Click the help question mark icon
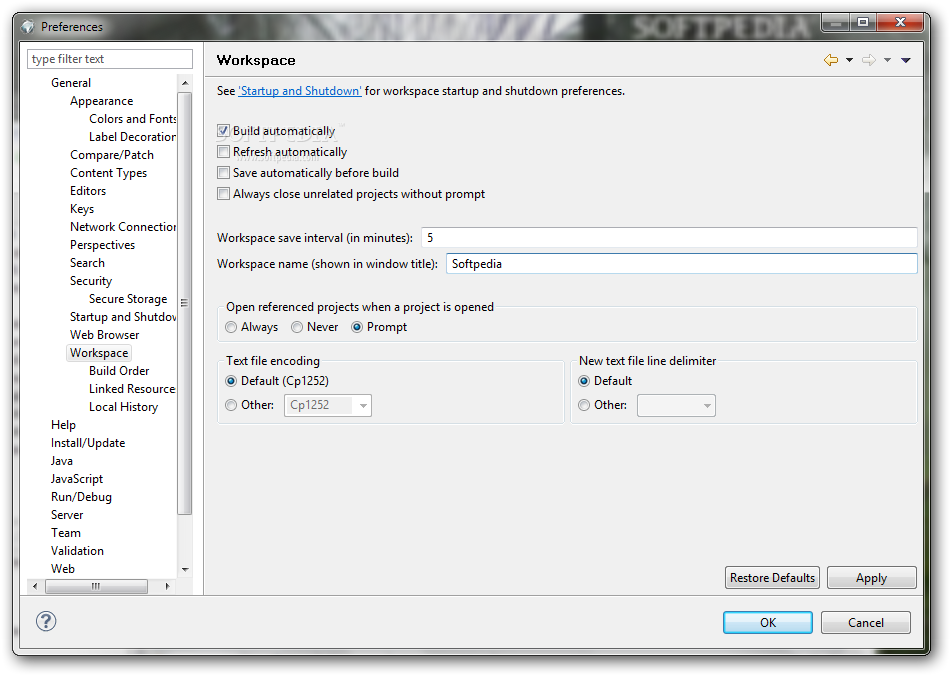Image resolution: width=951 pixels, height=676 pixels. tap(46, 621)
